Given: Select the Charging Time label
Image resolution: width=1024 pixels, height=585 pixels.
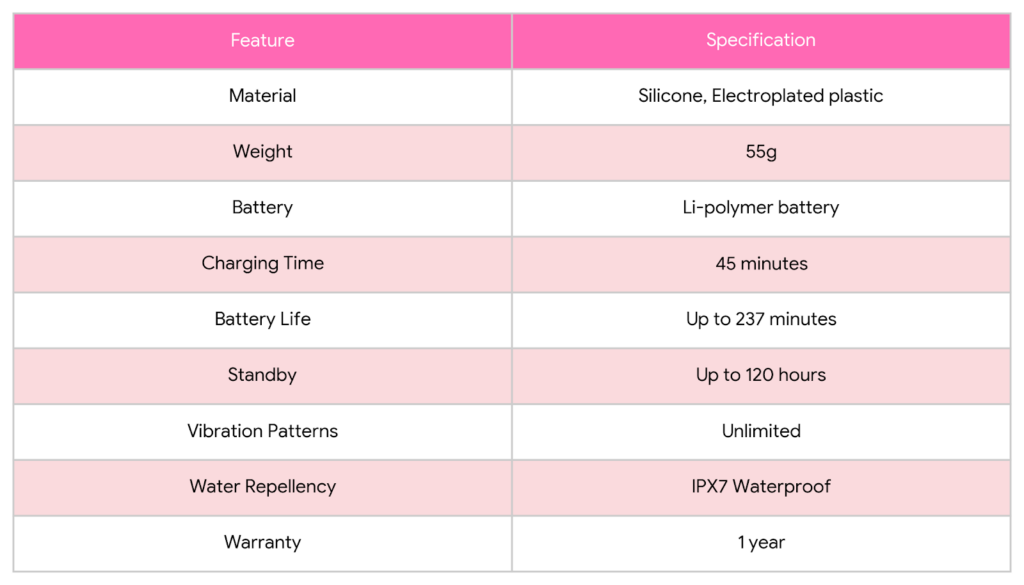Looking at the screenshot, I should tap(262, 264).
